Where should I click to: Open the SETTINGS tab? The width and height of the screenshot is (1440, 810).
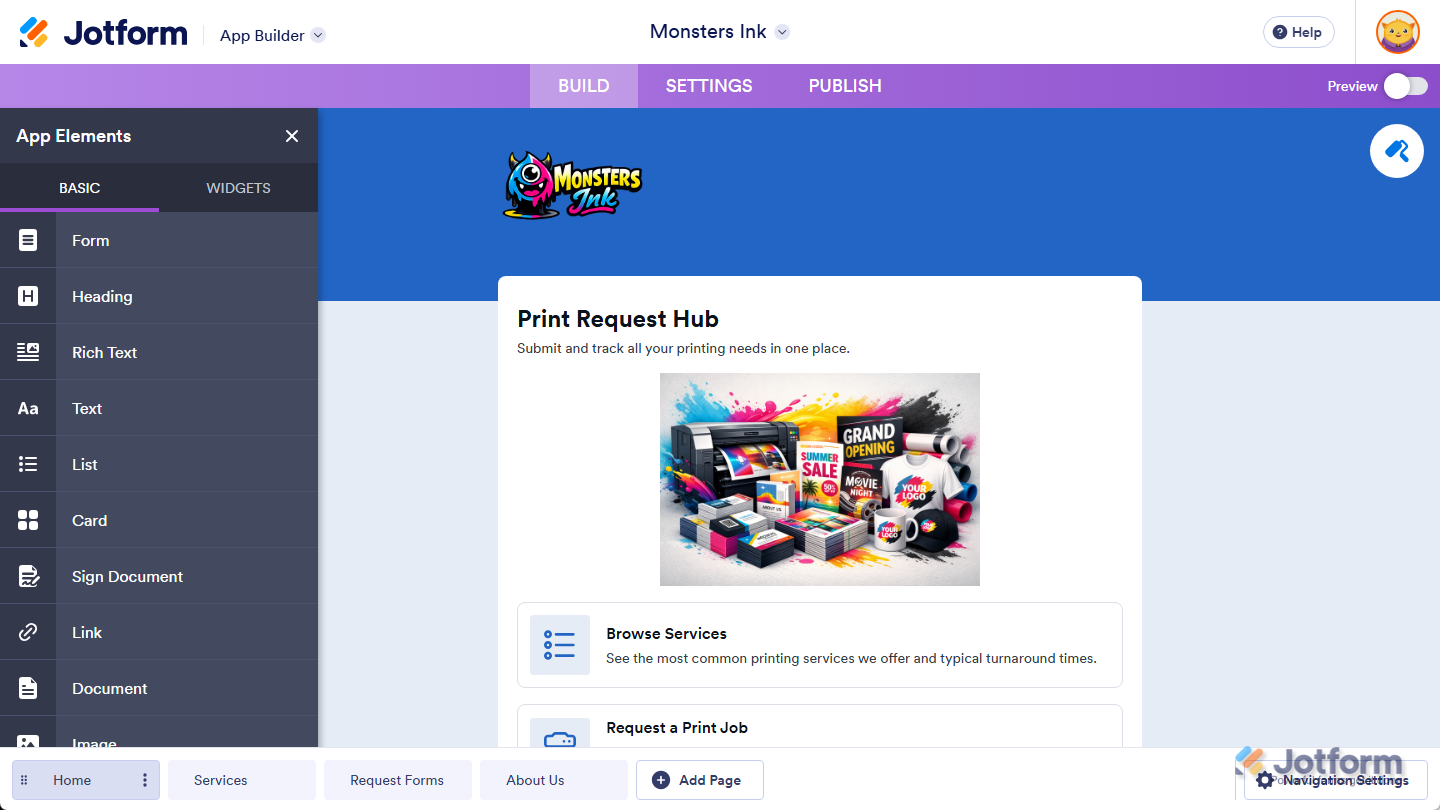(x=708, y=86)
